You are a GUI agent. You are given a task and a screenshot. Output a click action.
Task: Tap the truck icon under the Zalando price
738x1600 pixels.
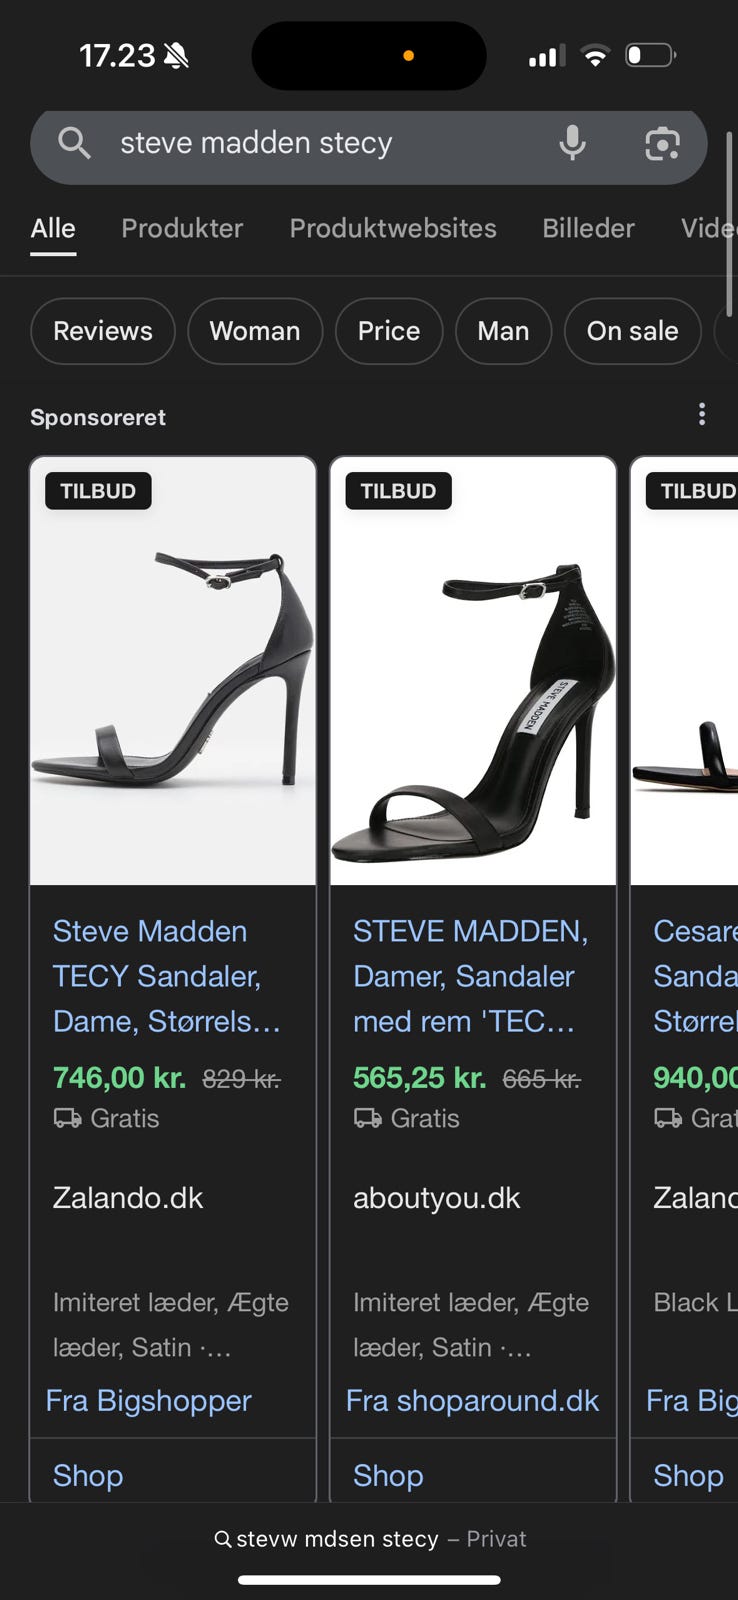coord(67,1118)
